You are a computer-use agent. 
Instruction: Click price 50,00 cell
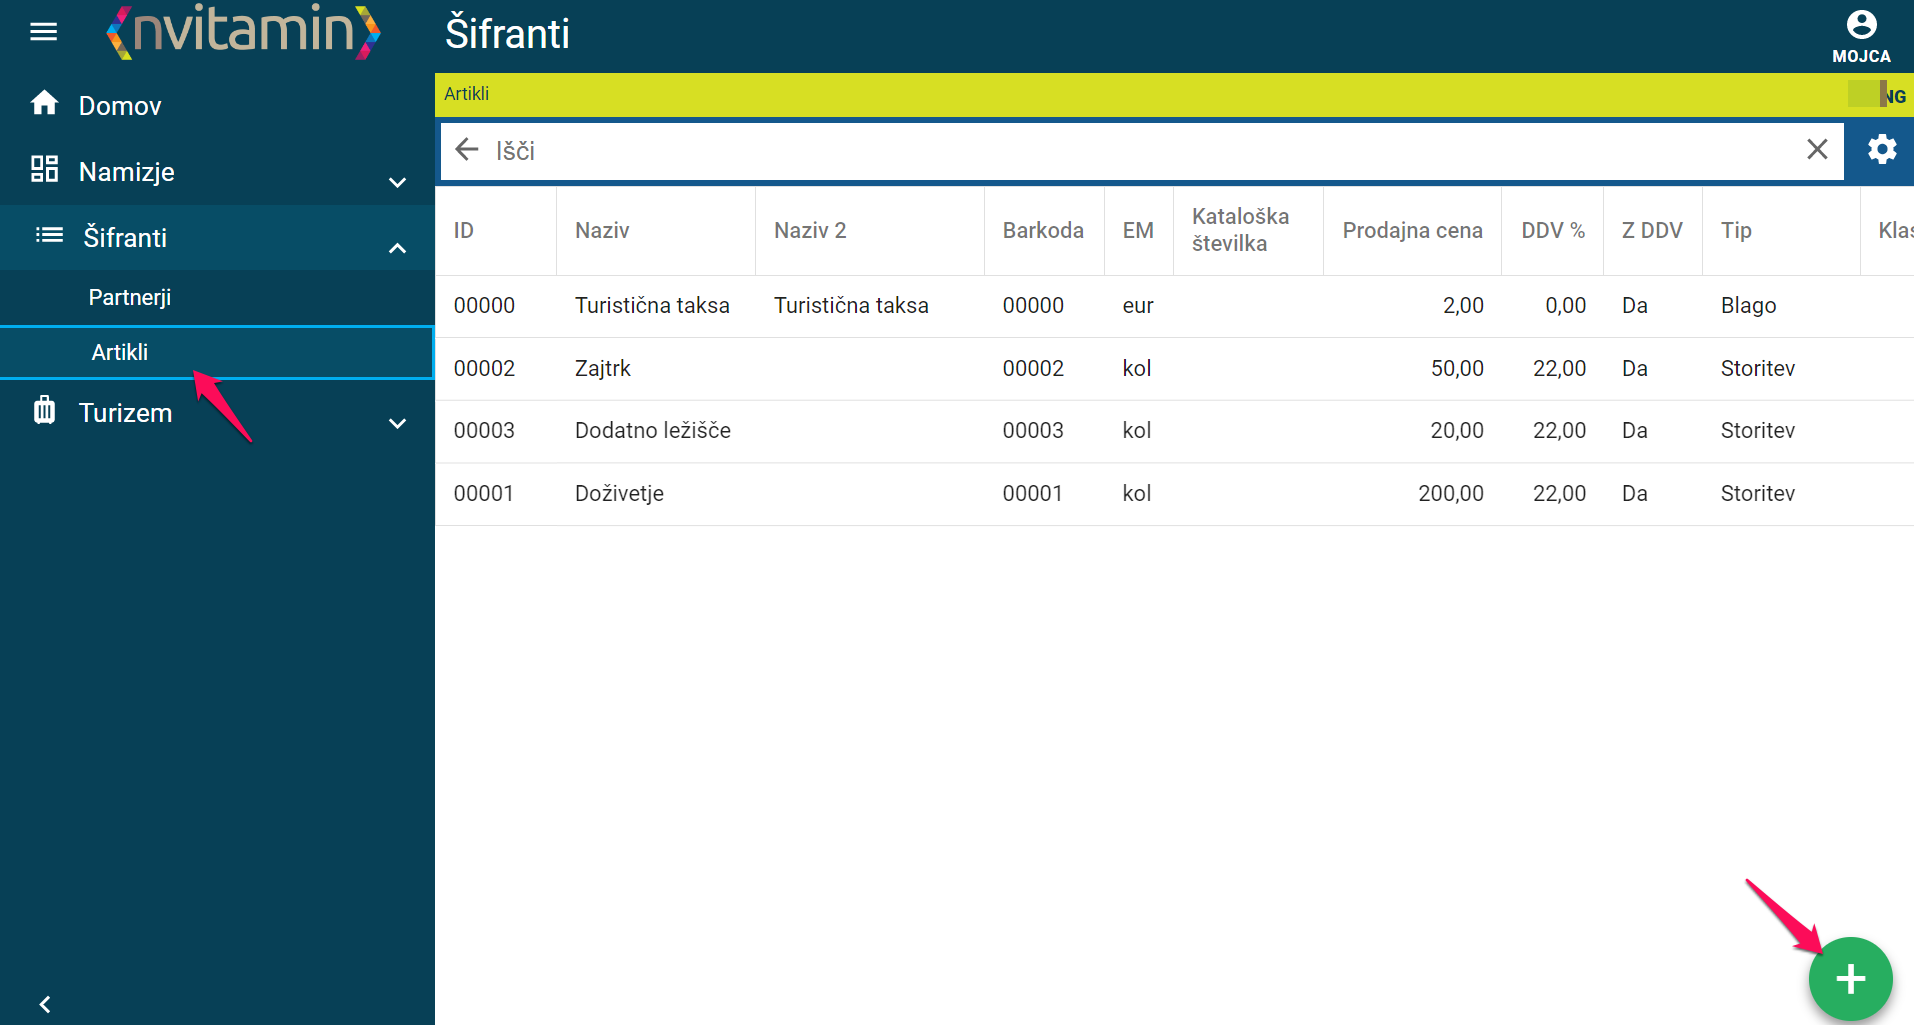click(x=1457, y=369)
